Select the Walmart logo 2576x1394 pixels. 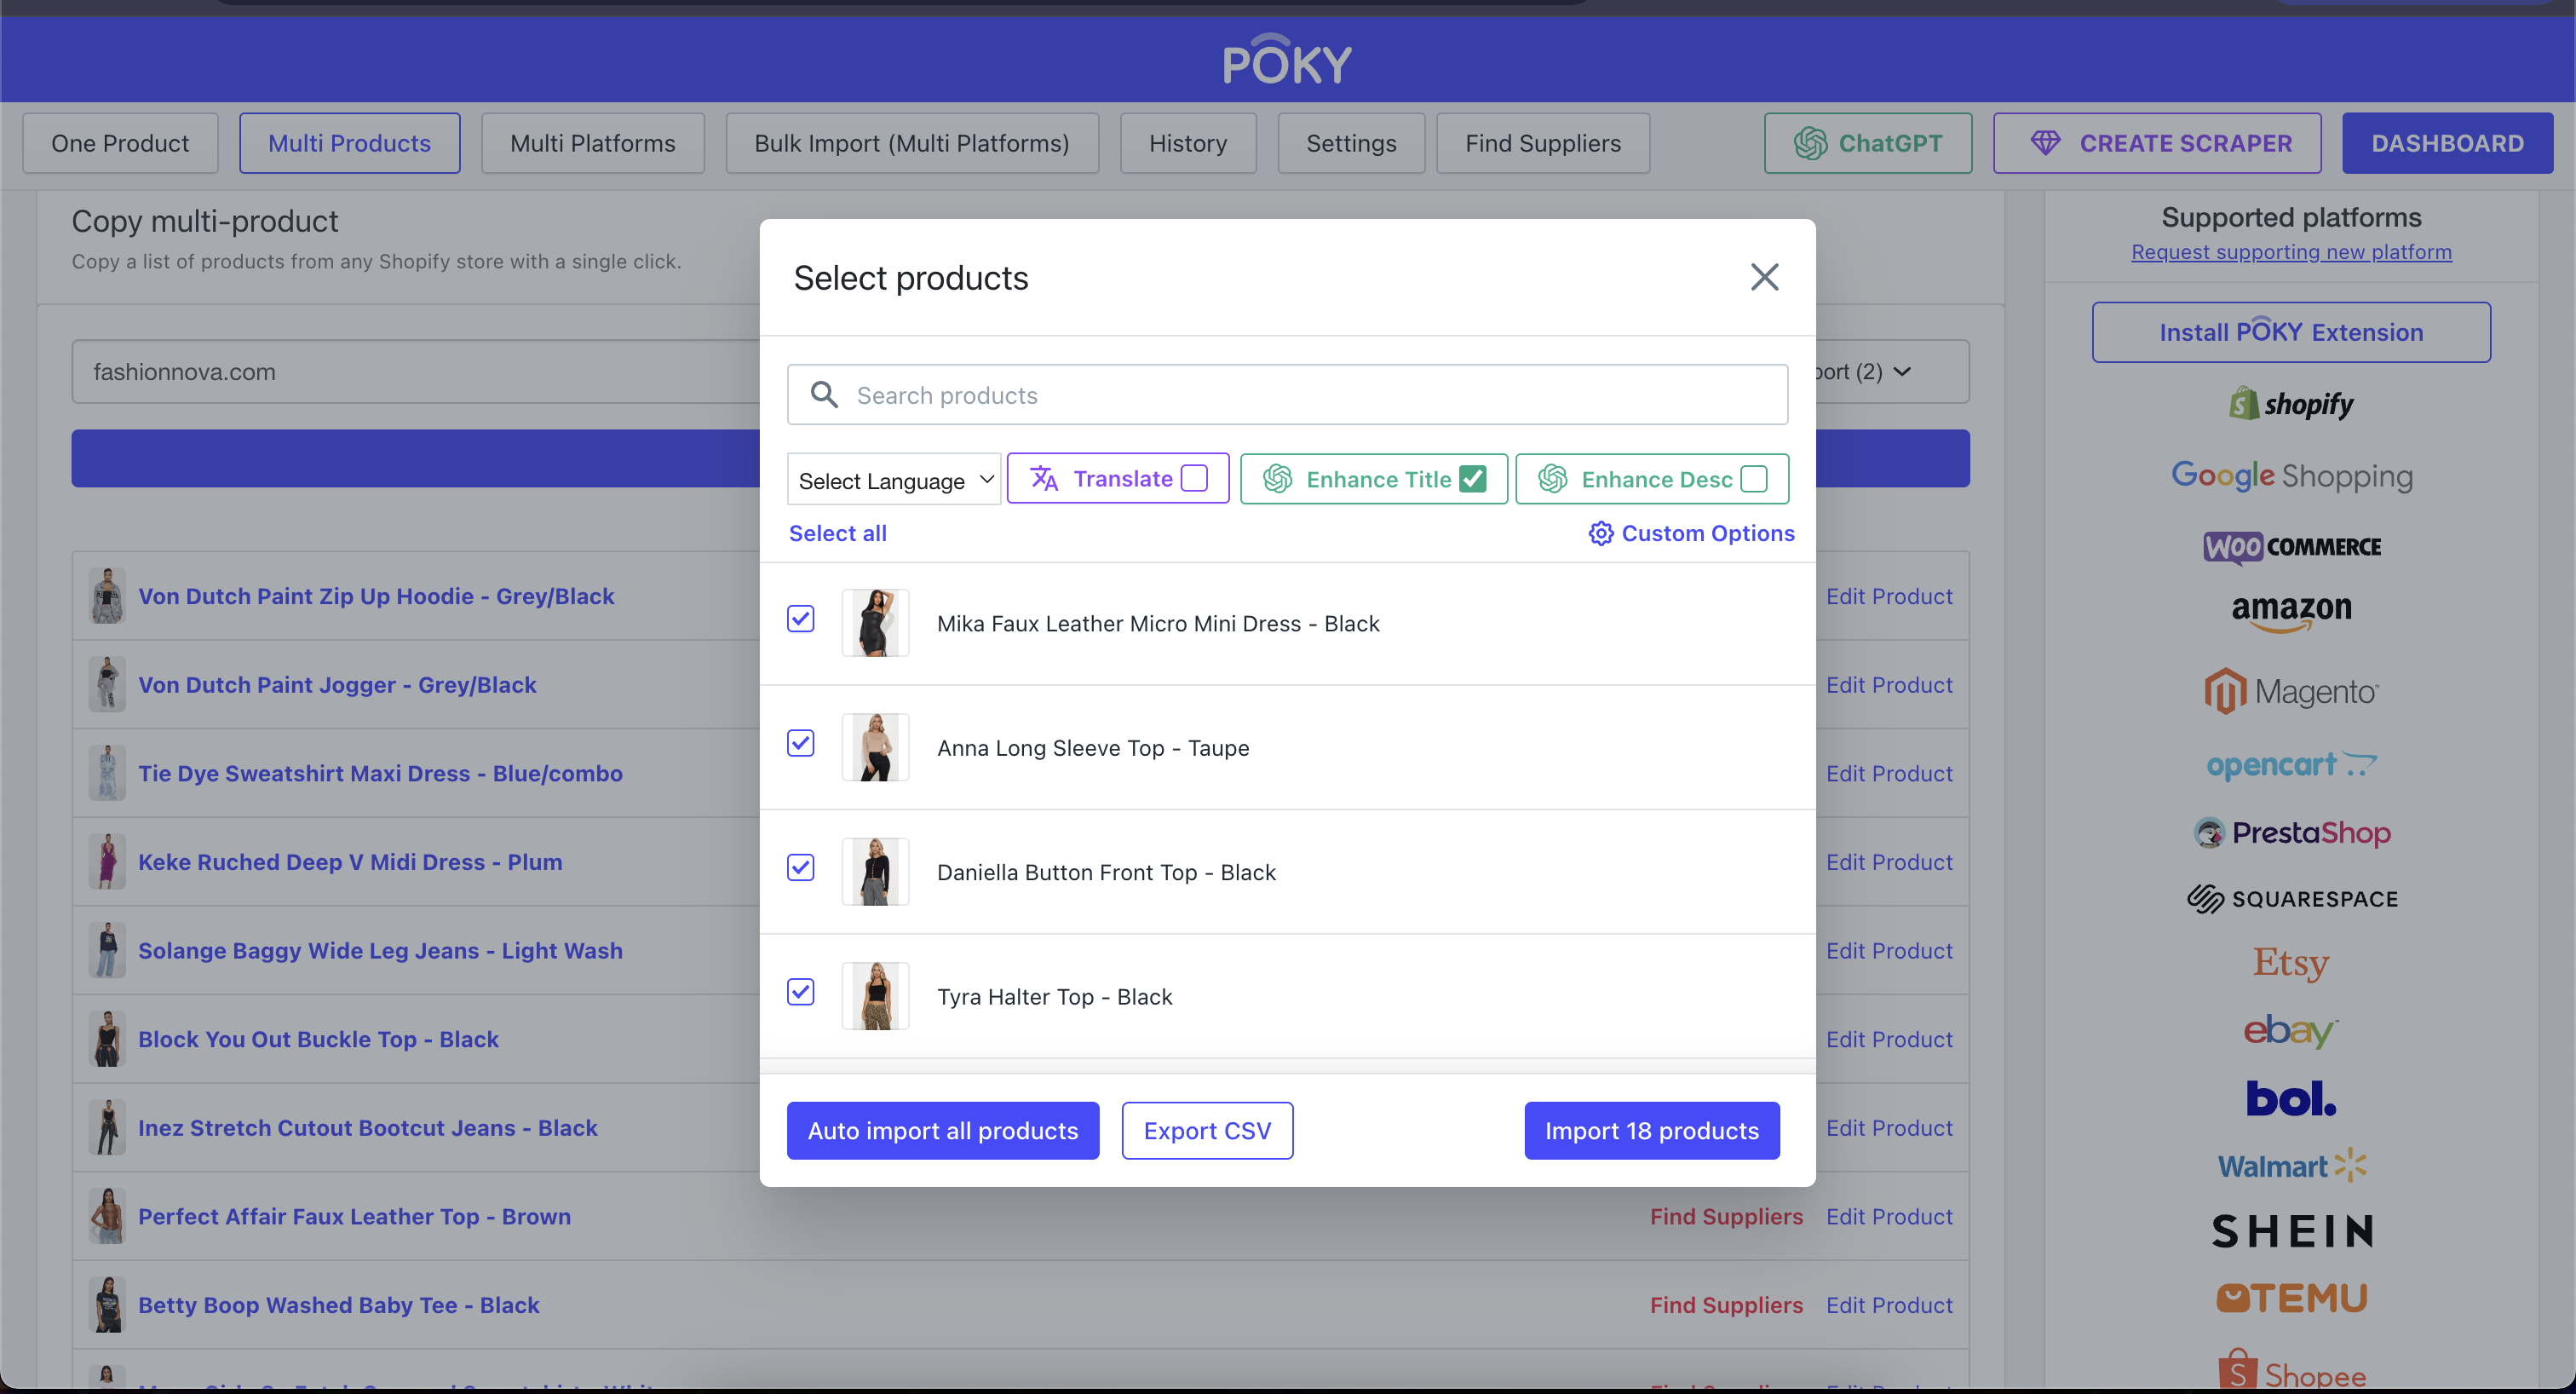(x=2291, y=1166)
